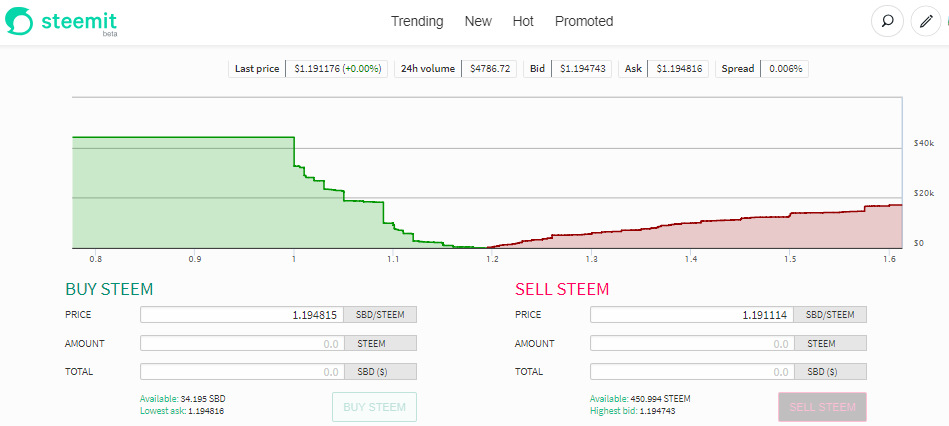Click the 0.8 x-axis label

96,259
